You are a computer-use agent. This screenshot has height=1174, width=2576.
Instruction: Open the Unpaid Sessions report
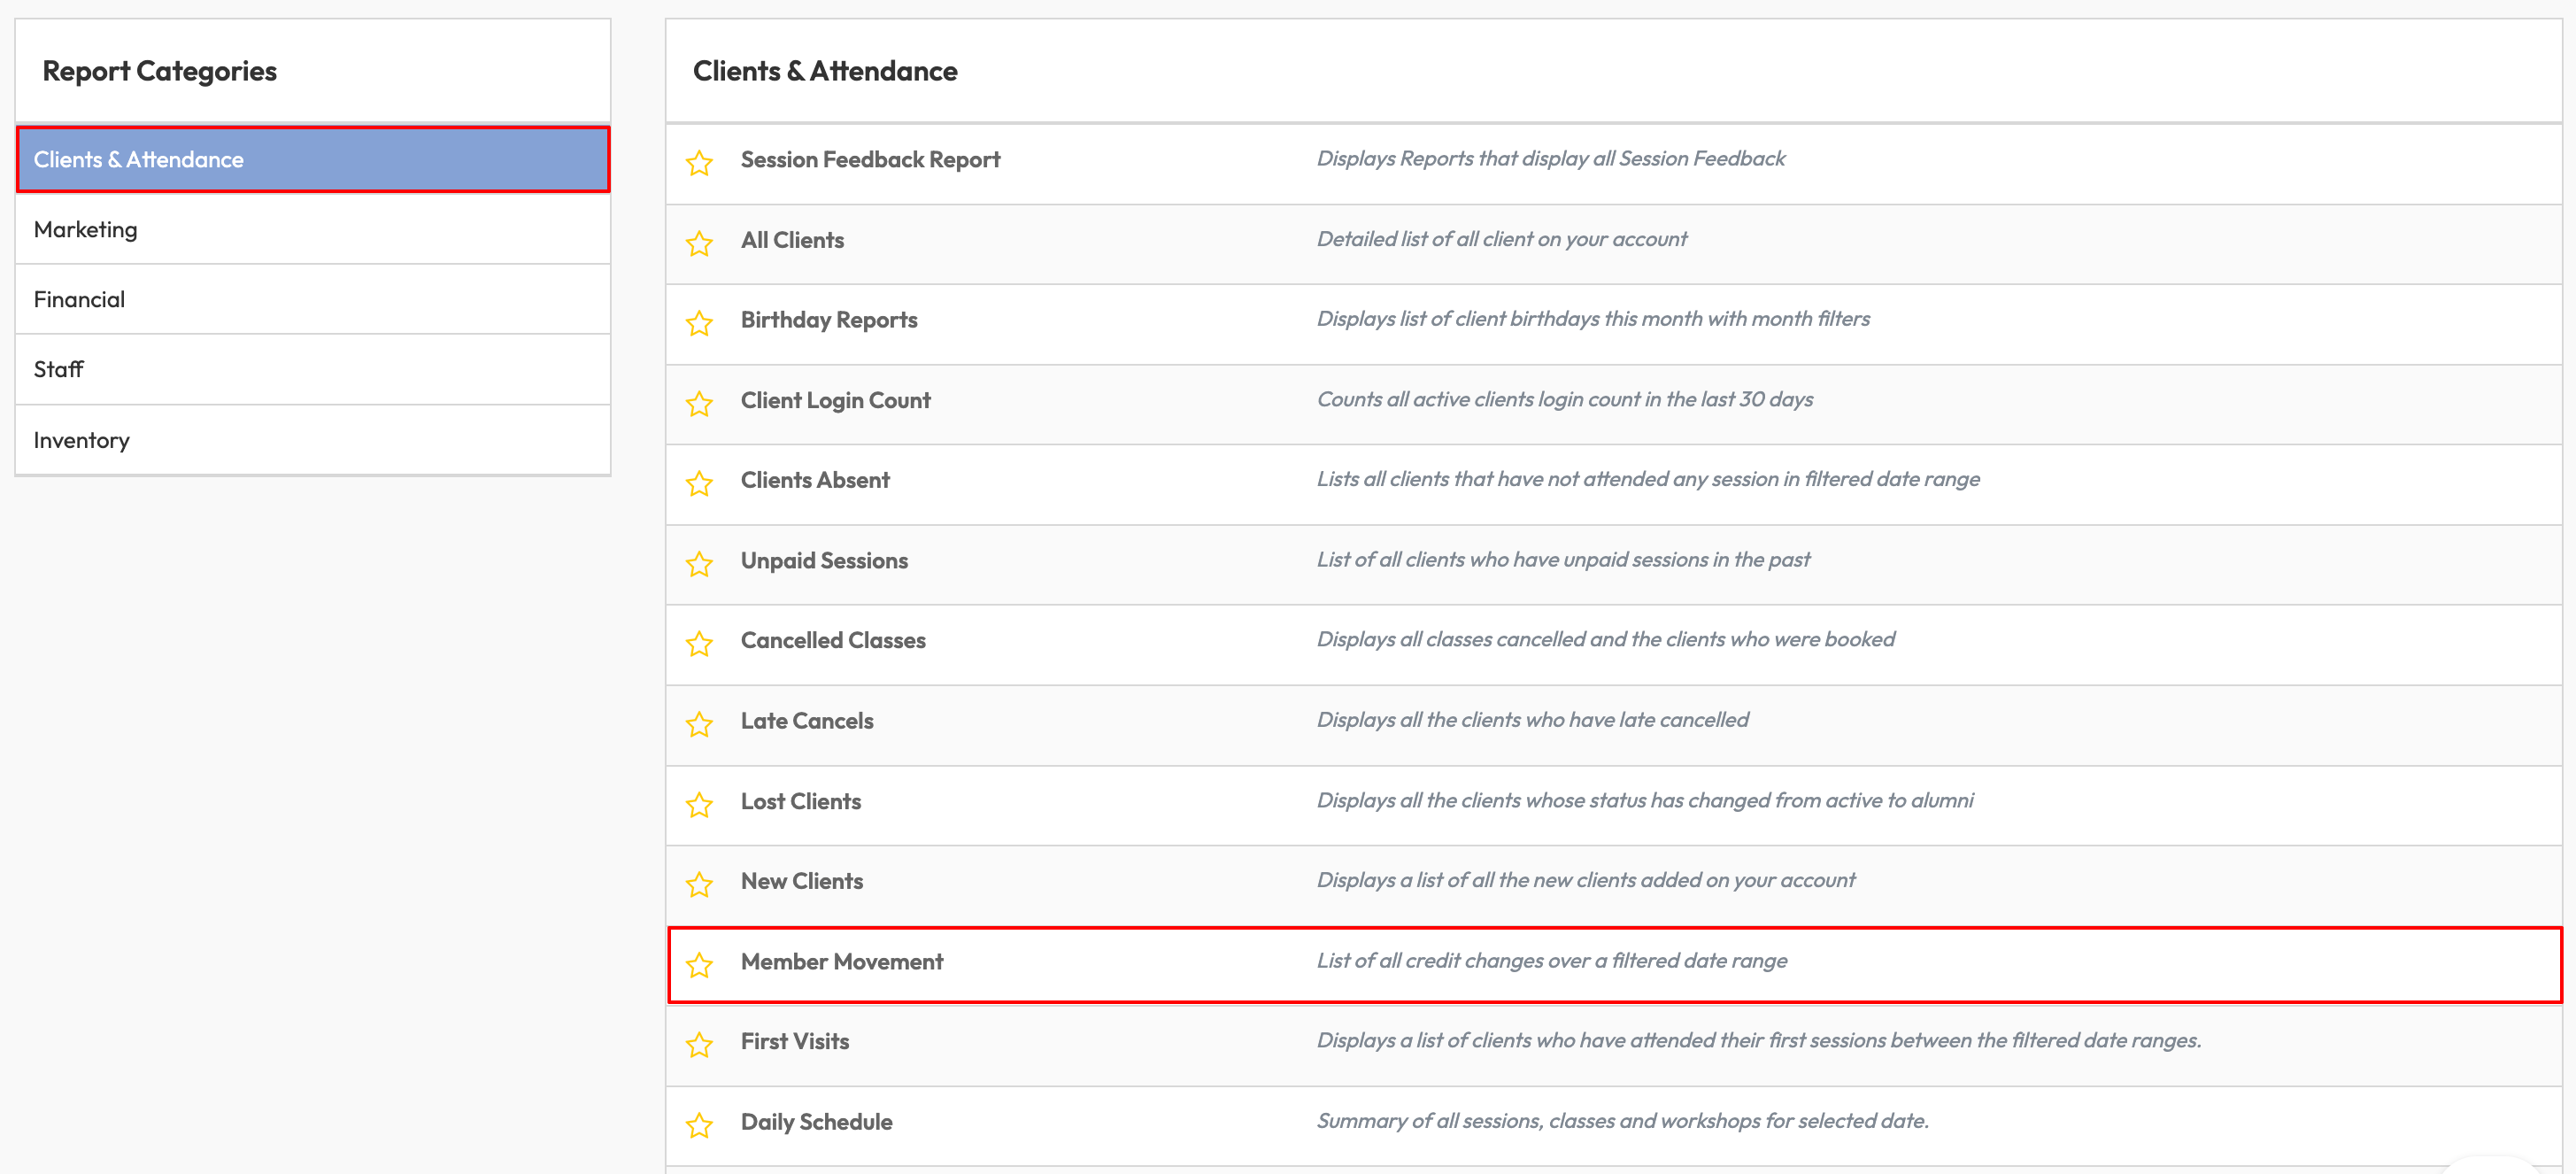coord(824,560)
